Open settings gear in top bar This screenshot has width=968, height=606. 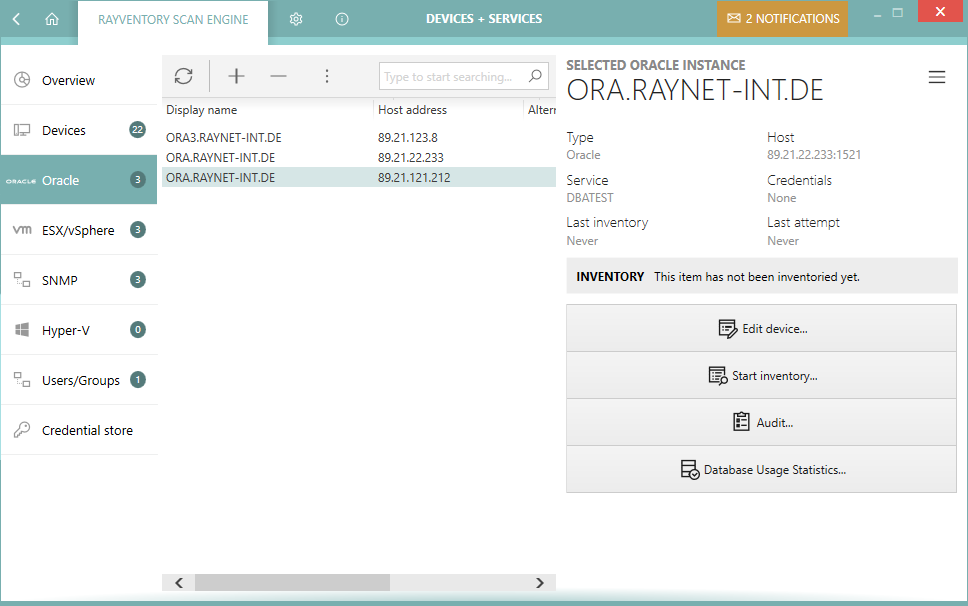click(x=296, y=19)
